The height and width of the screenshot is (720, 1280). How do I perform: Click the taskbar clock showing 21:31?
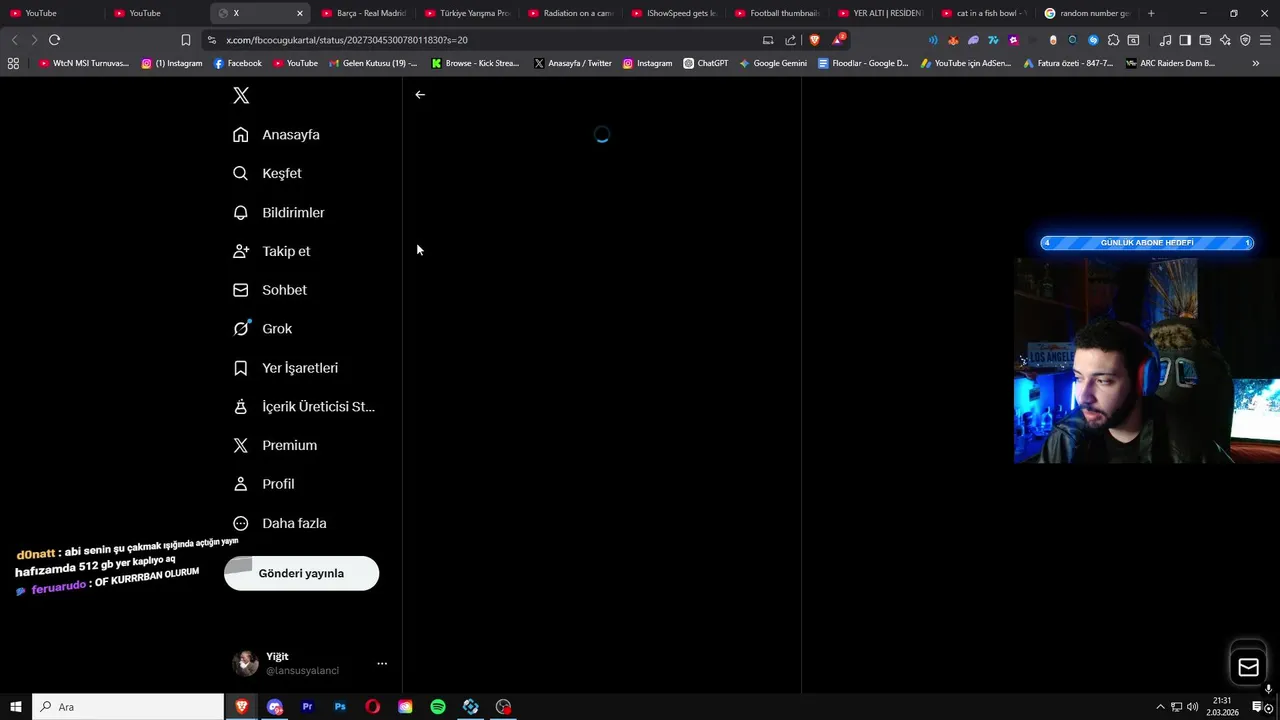[1222, 707]
